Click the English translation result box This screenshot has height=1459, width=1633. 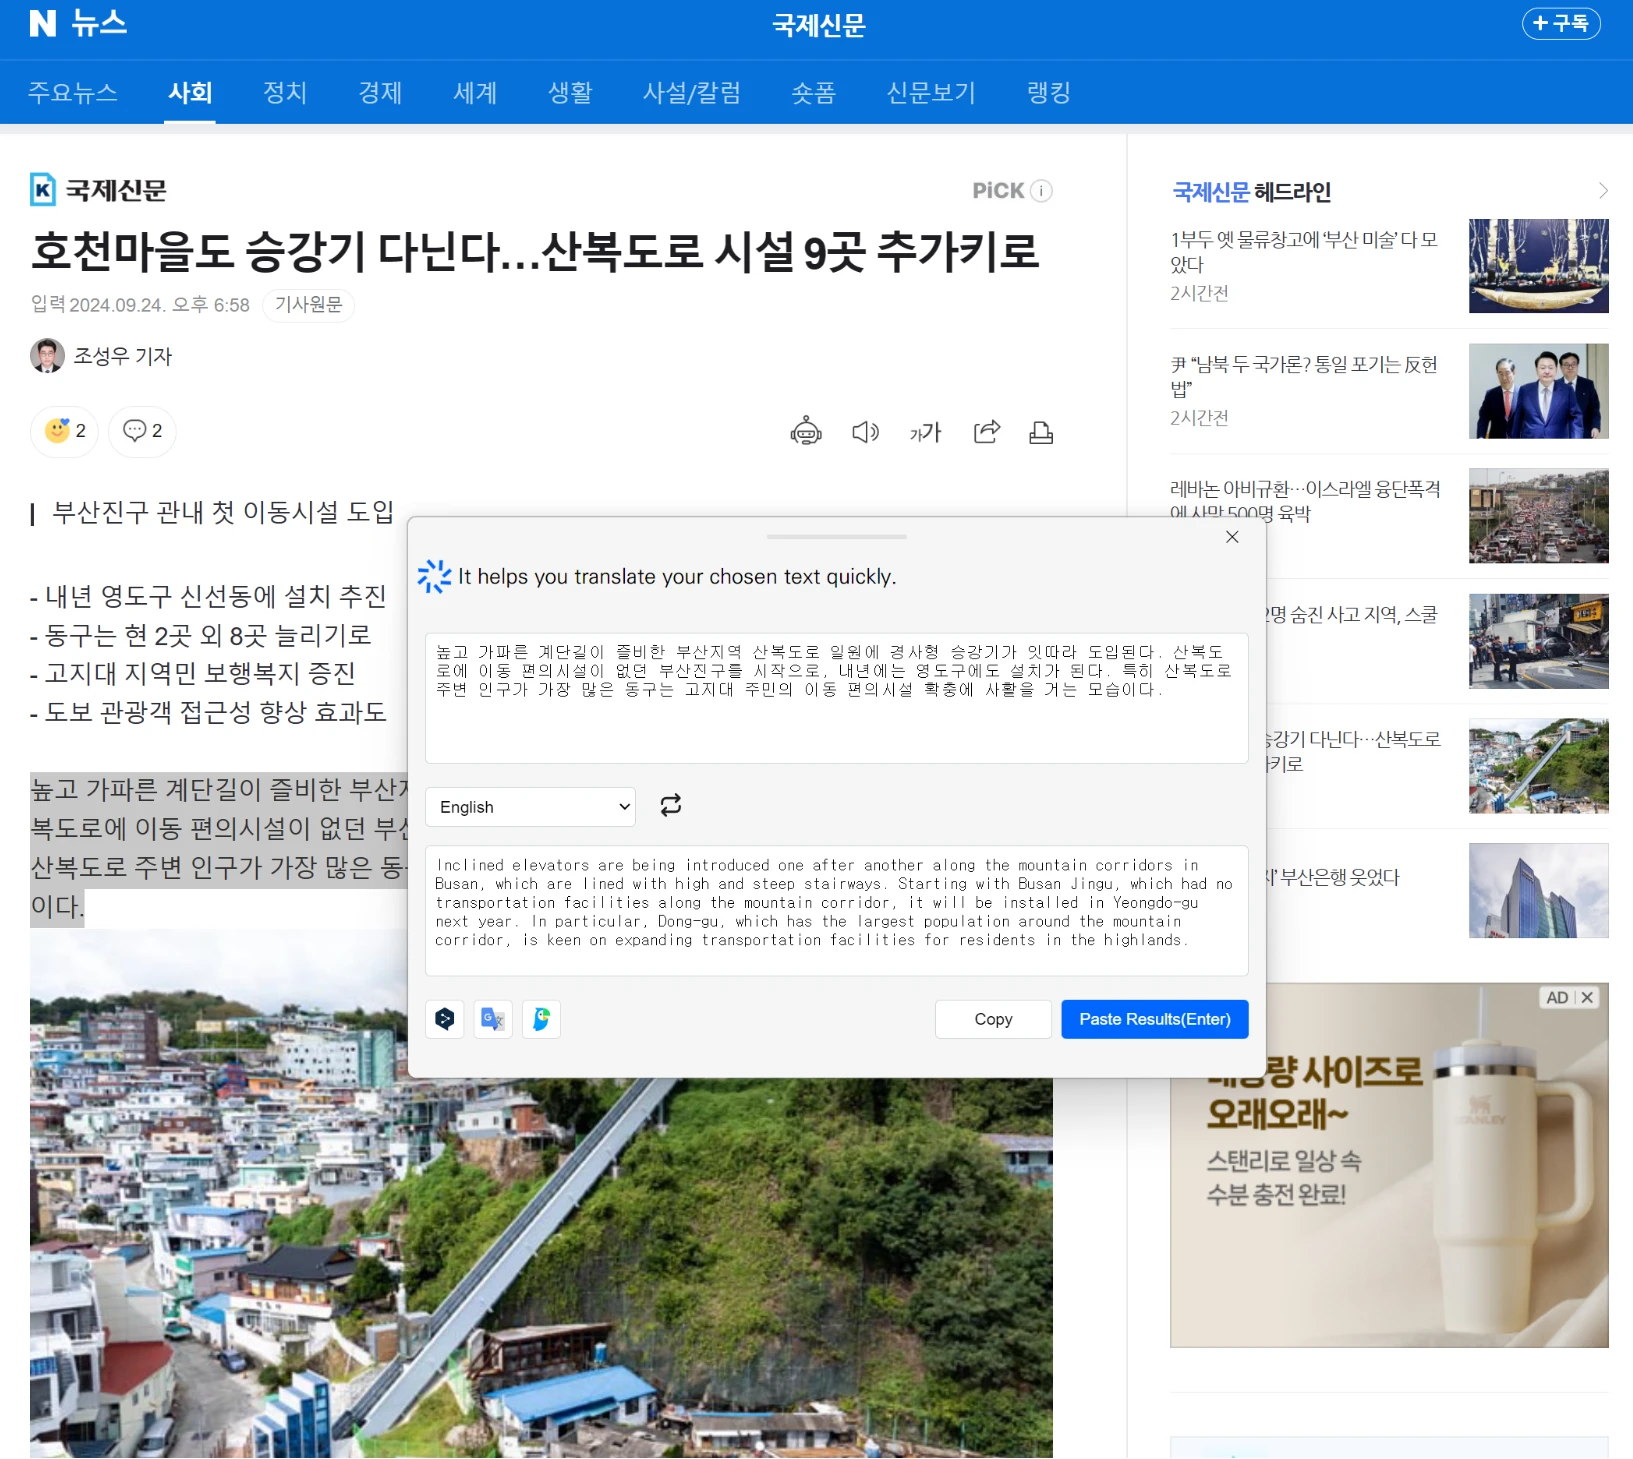(x=837, y=911)
